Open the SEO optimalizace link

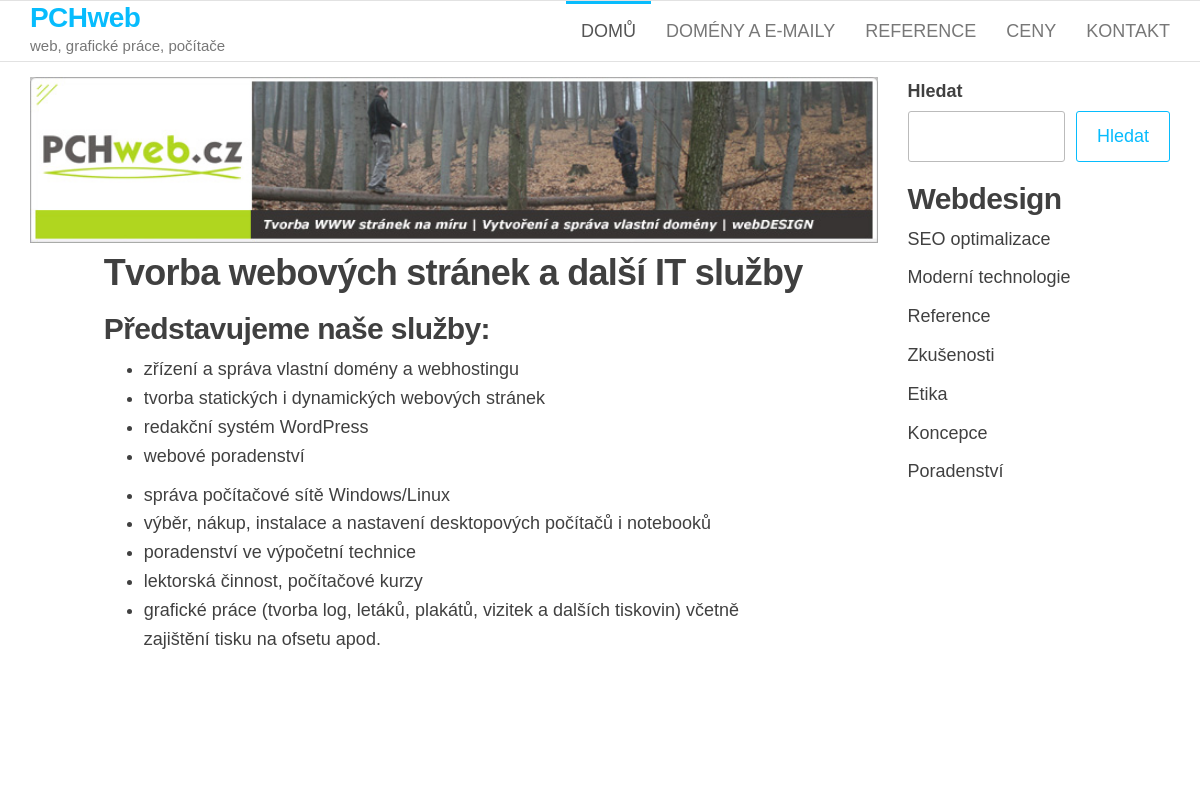(978, 239)
